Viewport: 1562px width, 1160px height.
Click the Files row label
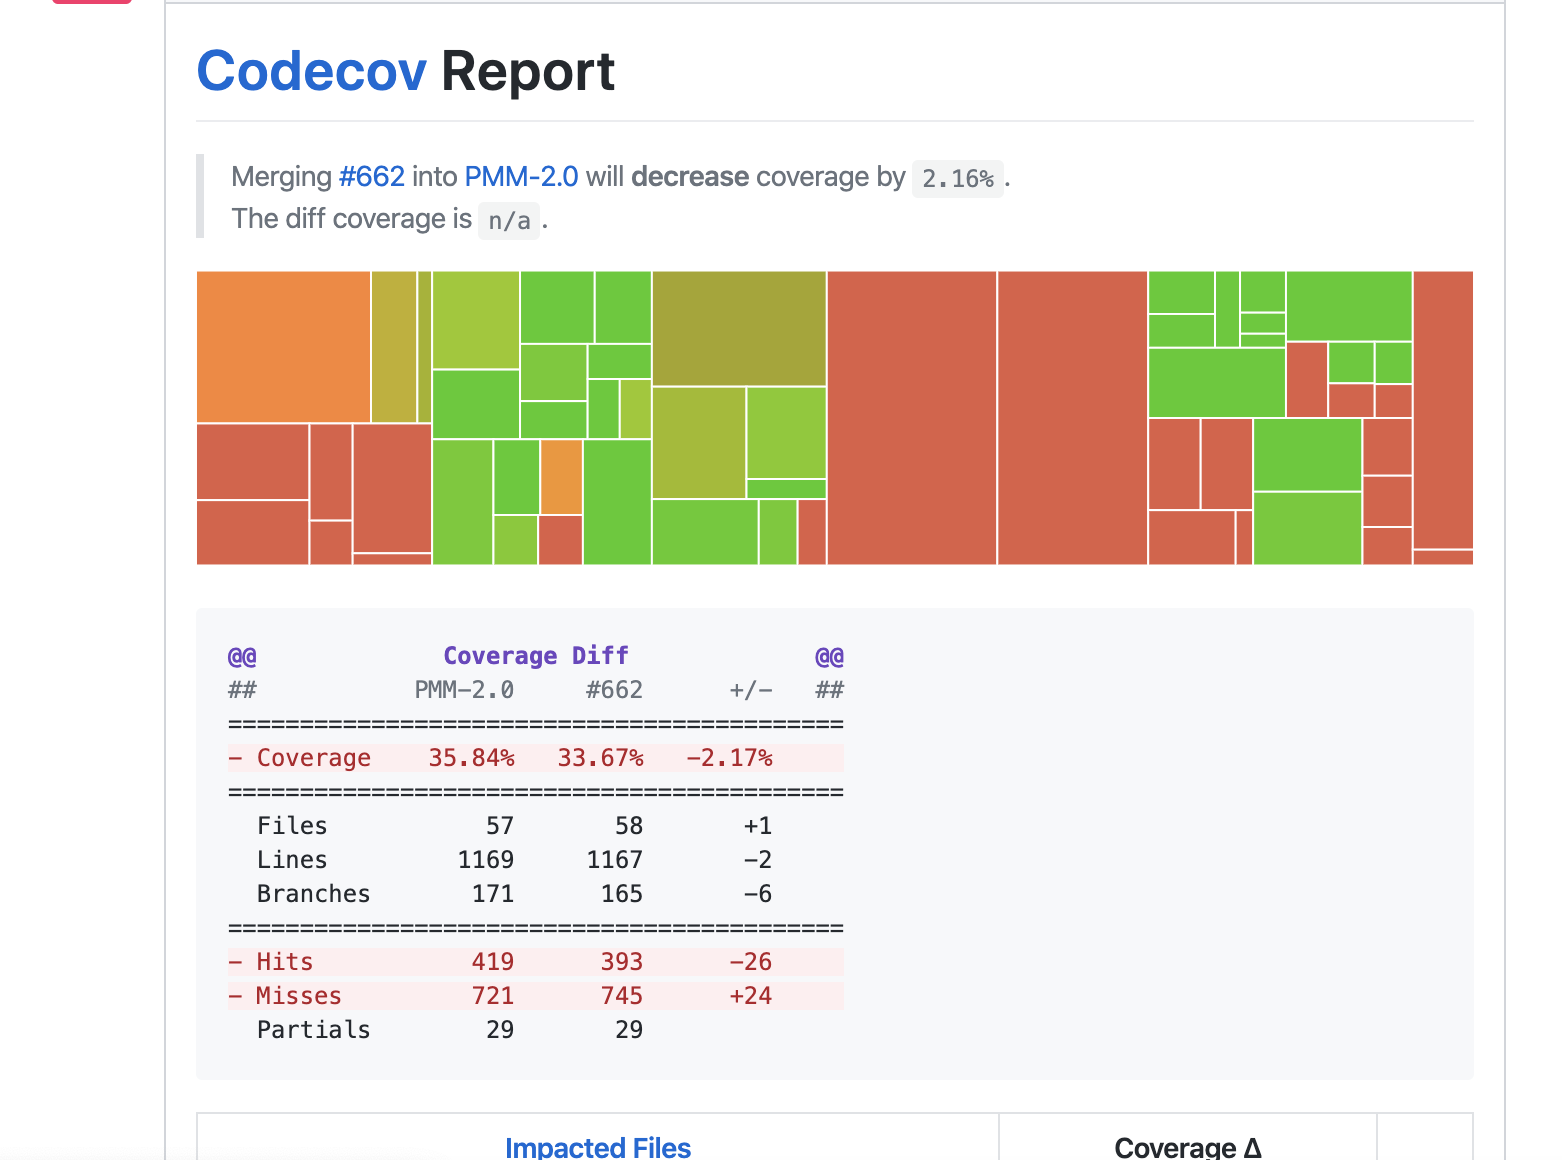point(292,826)
